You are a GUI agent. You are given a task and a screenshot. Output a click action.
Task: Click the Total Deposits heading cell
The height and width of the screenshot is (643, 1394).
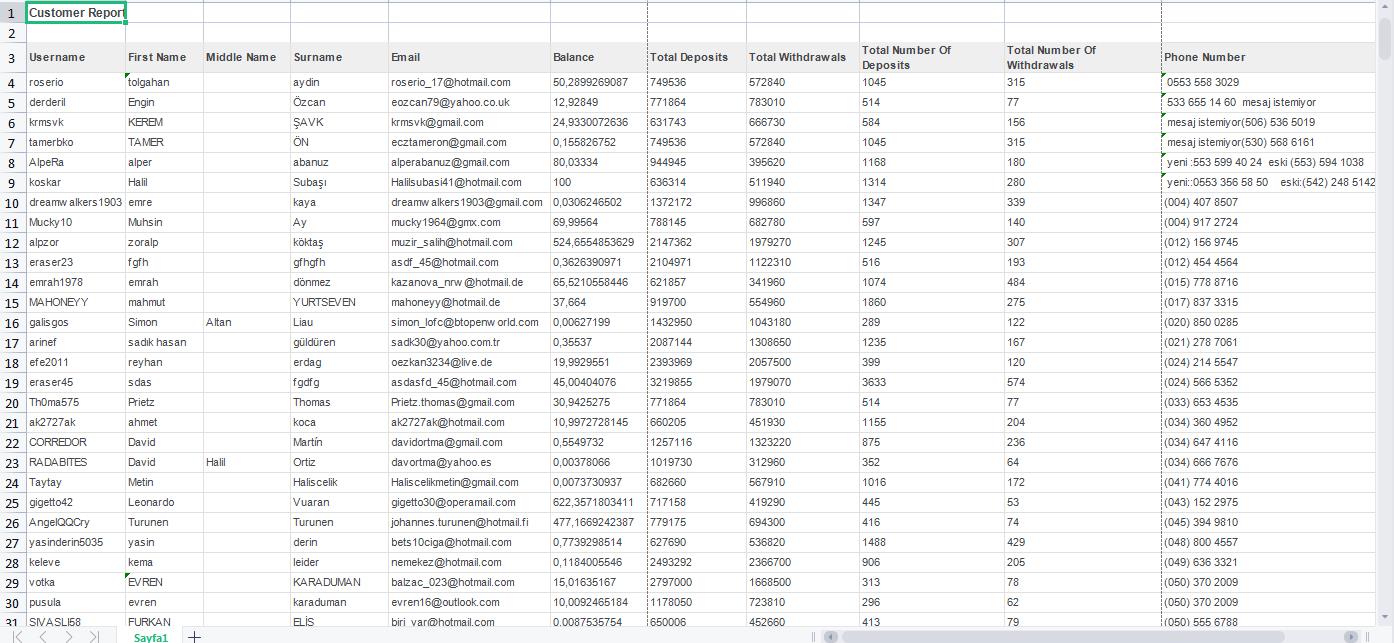click(697, 58)
